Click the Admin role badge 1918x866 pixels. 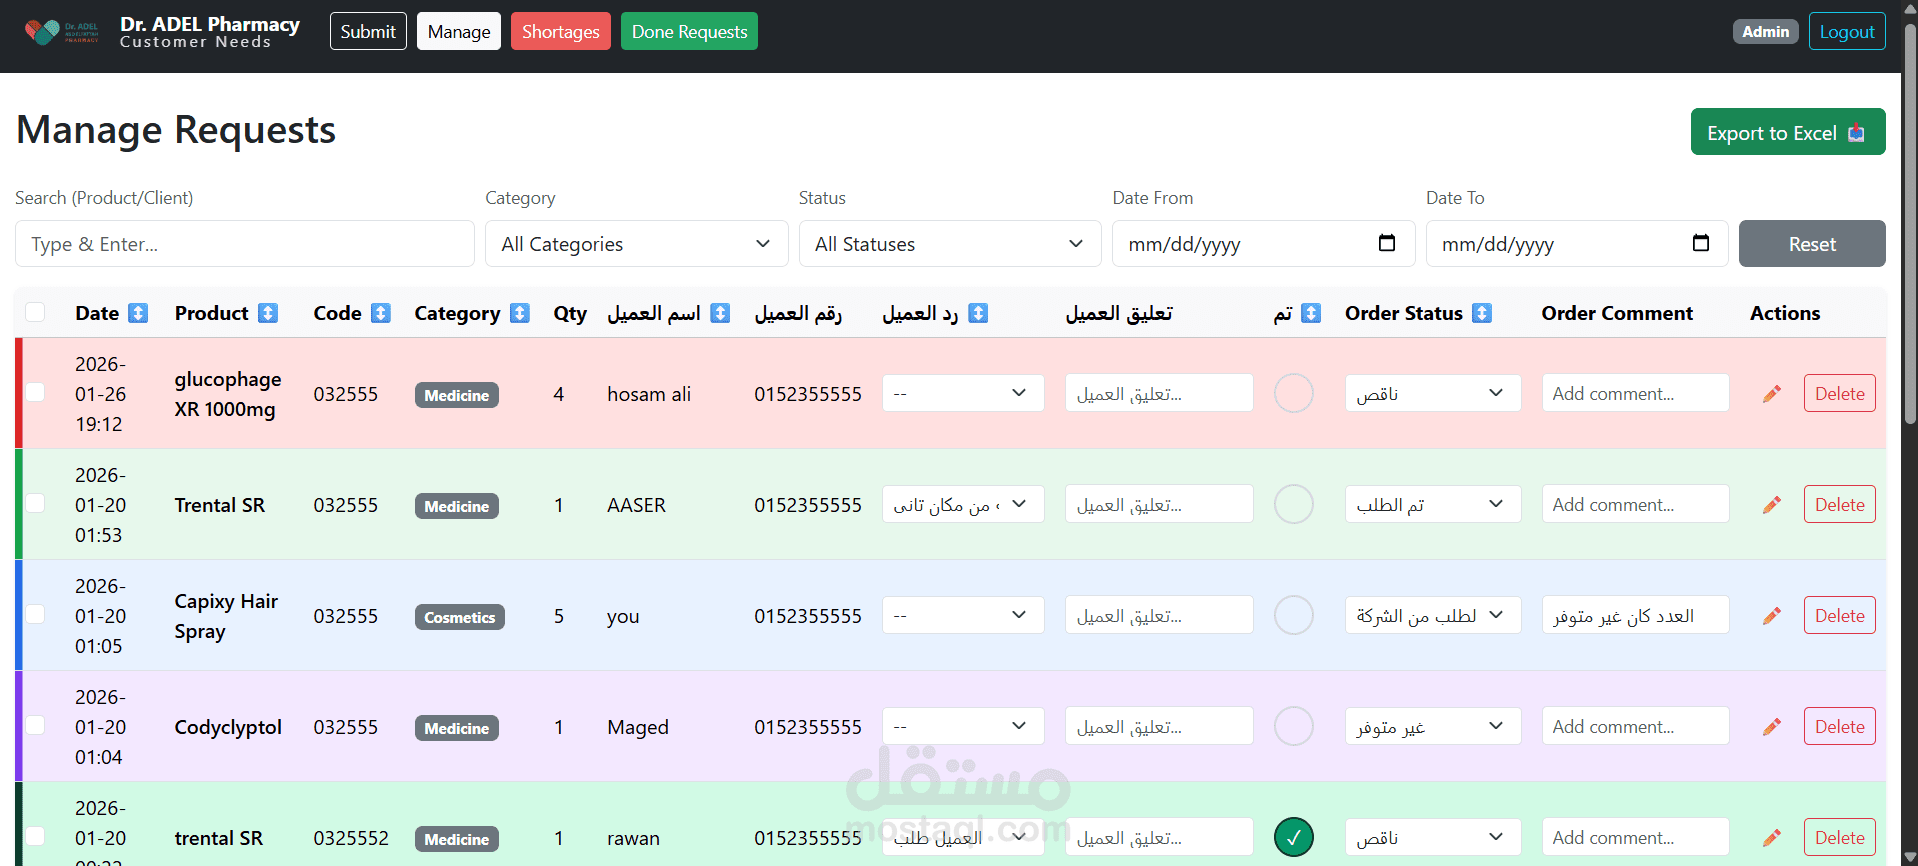tap(1766, 31)
